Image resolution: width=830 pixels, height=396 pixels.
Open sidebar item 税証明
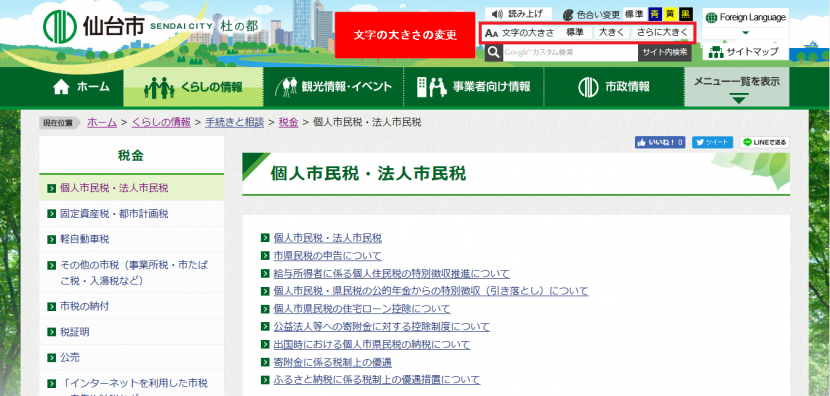(x=131, y=332)
